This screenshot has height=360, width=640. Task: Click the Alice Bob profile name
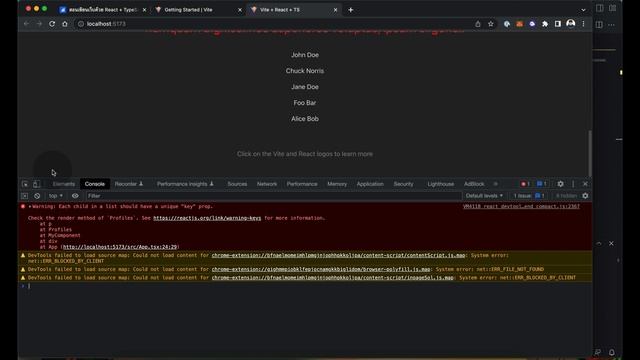(x=305, y=119)
